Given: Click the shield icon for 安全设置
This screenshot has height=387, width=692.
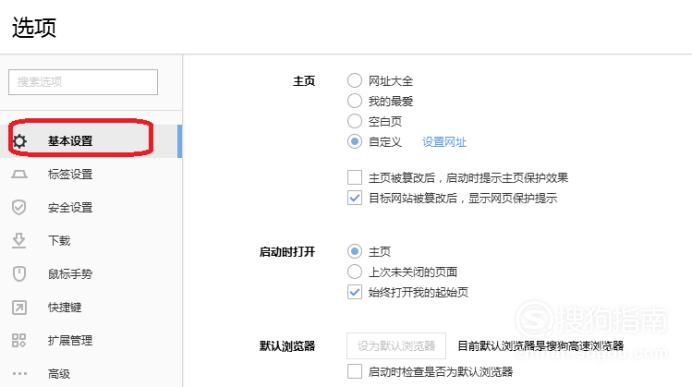Looking at the screenshot, I should 19,207.
